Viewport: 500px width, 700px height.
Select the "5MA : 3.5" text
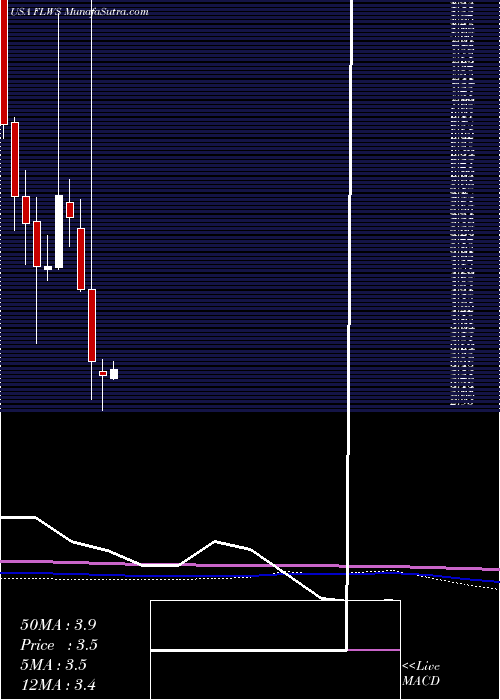click(54, 665)
